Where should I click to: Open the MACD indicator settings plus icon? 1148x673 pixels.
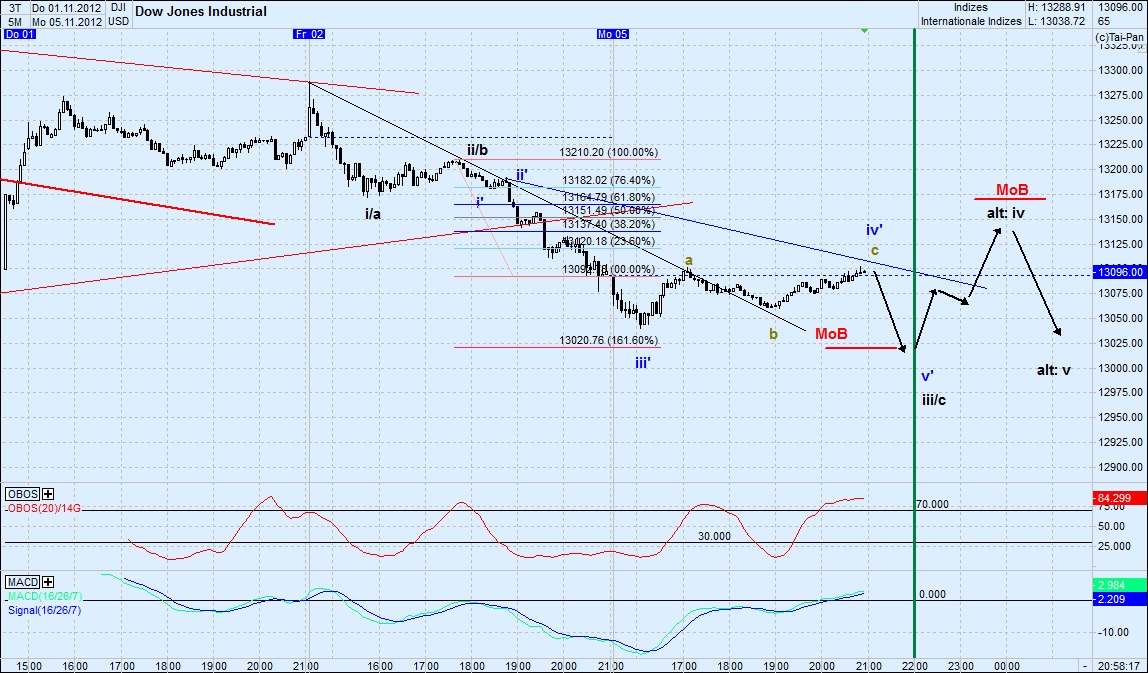point(48,582)
